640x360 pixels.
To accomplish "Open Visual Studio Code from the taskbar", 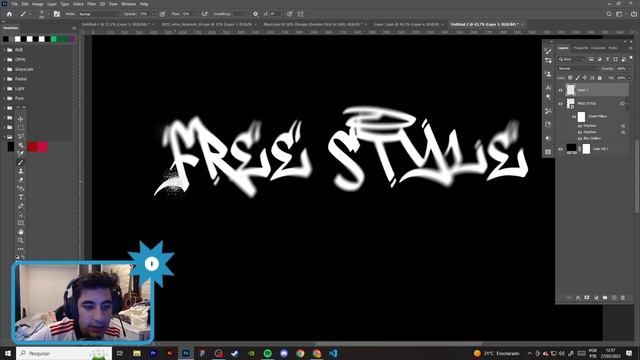I will coord(333,353).
